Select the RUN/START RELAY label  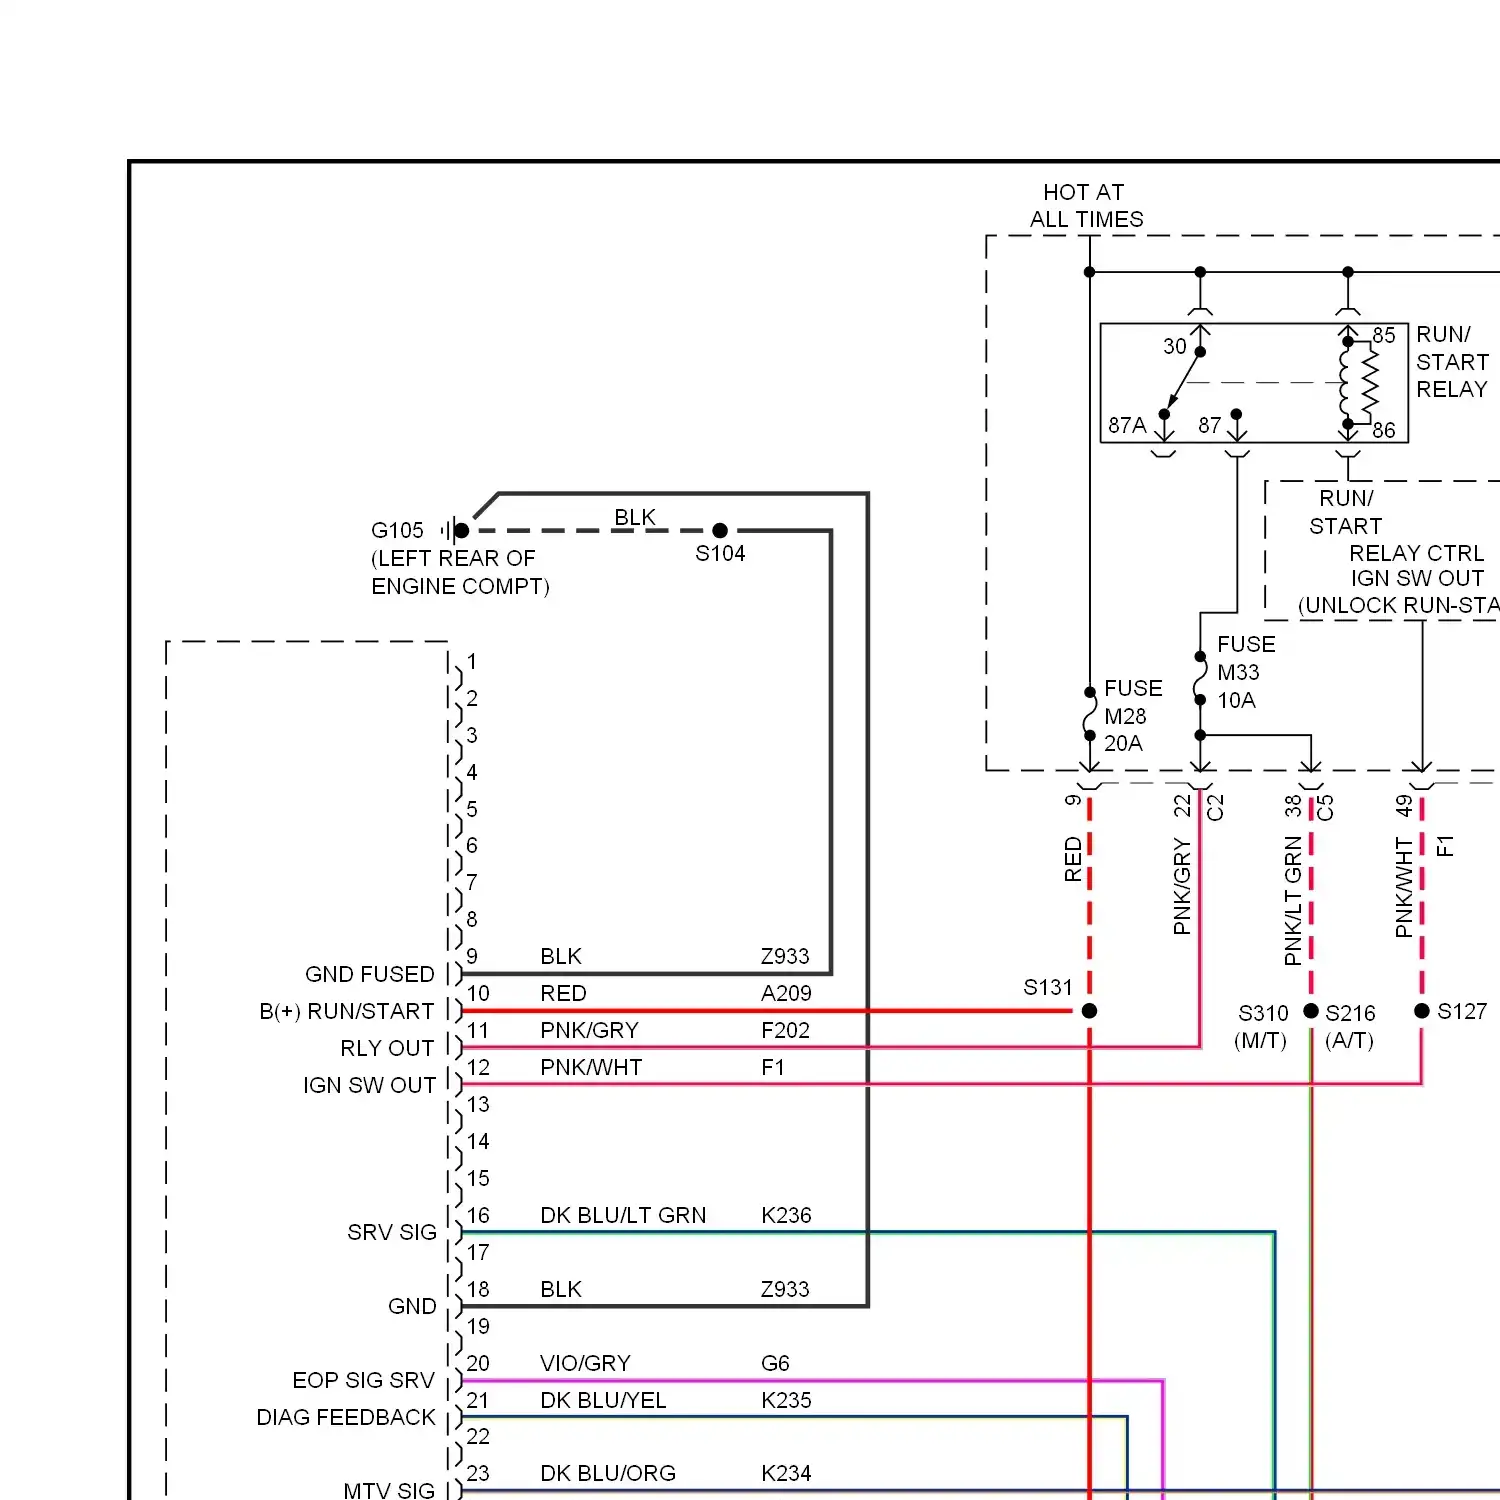coord(1452,362)
